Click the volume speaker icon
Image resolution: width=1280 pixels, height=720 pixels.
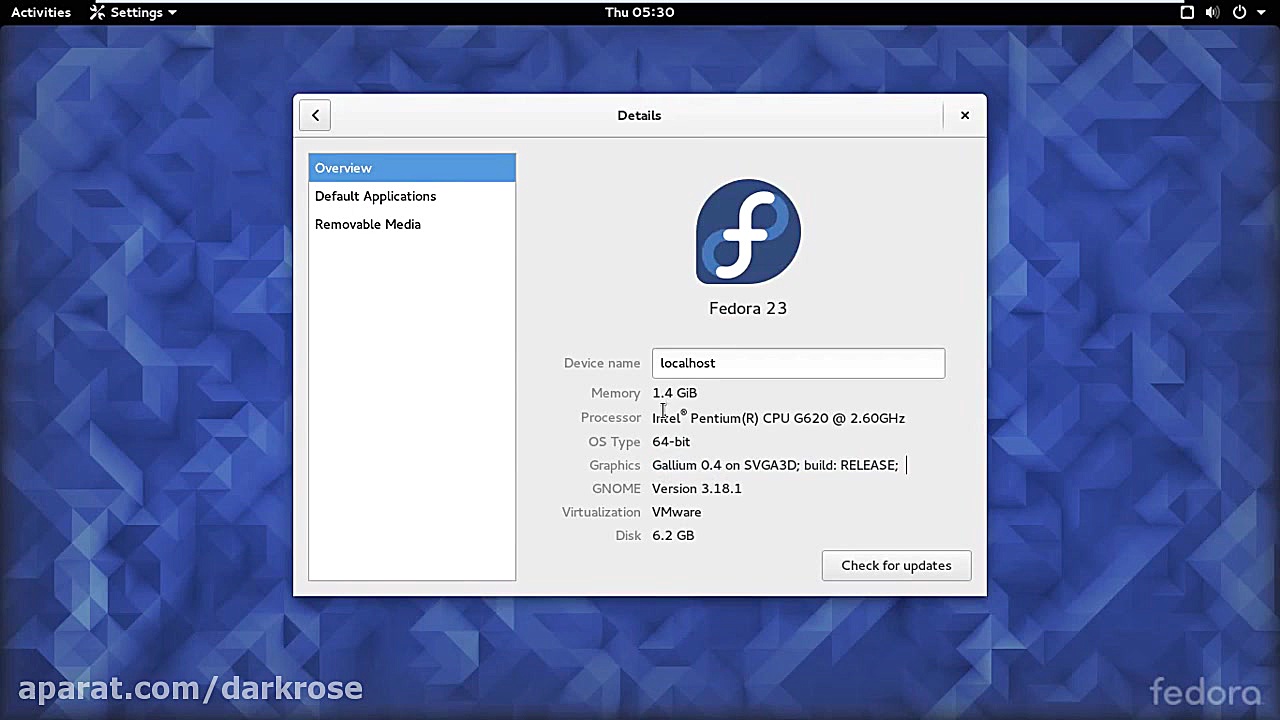click(x=1212, y=12)
